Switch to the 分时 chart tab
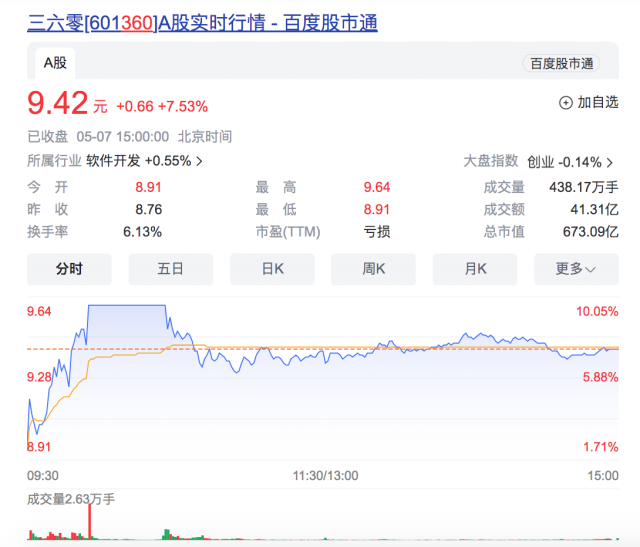 pos(69,269)
